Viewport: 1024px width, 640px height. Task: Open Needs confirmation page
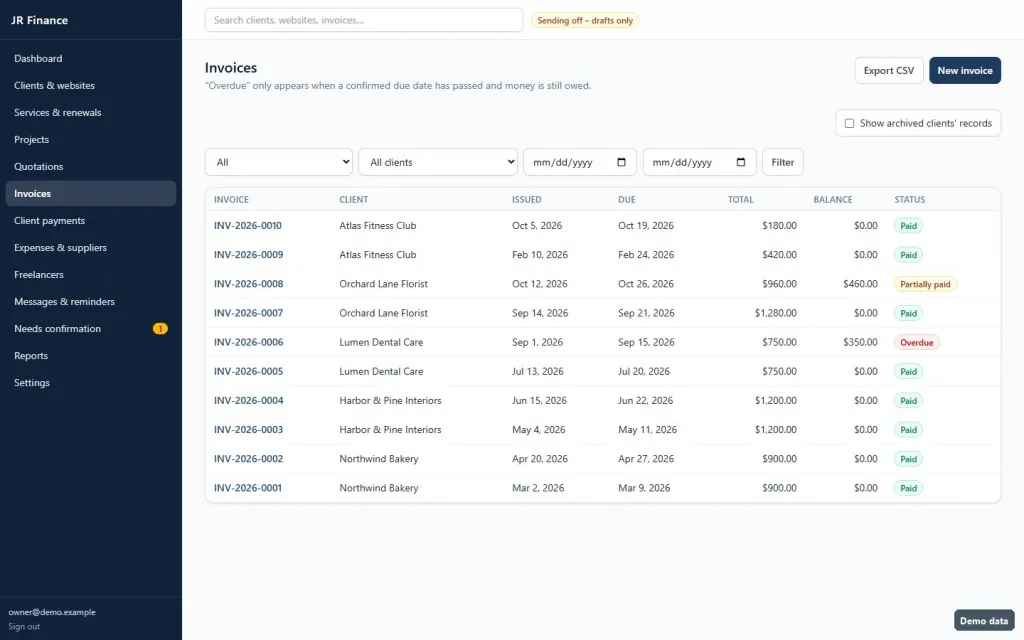[x=91, y=328]
